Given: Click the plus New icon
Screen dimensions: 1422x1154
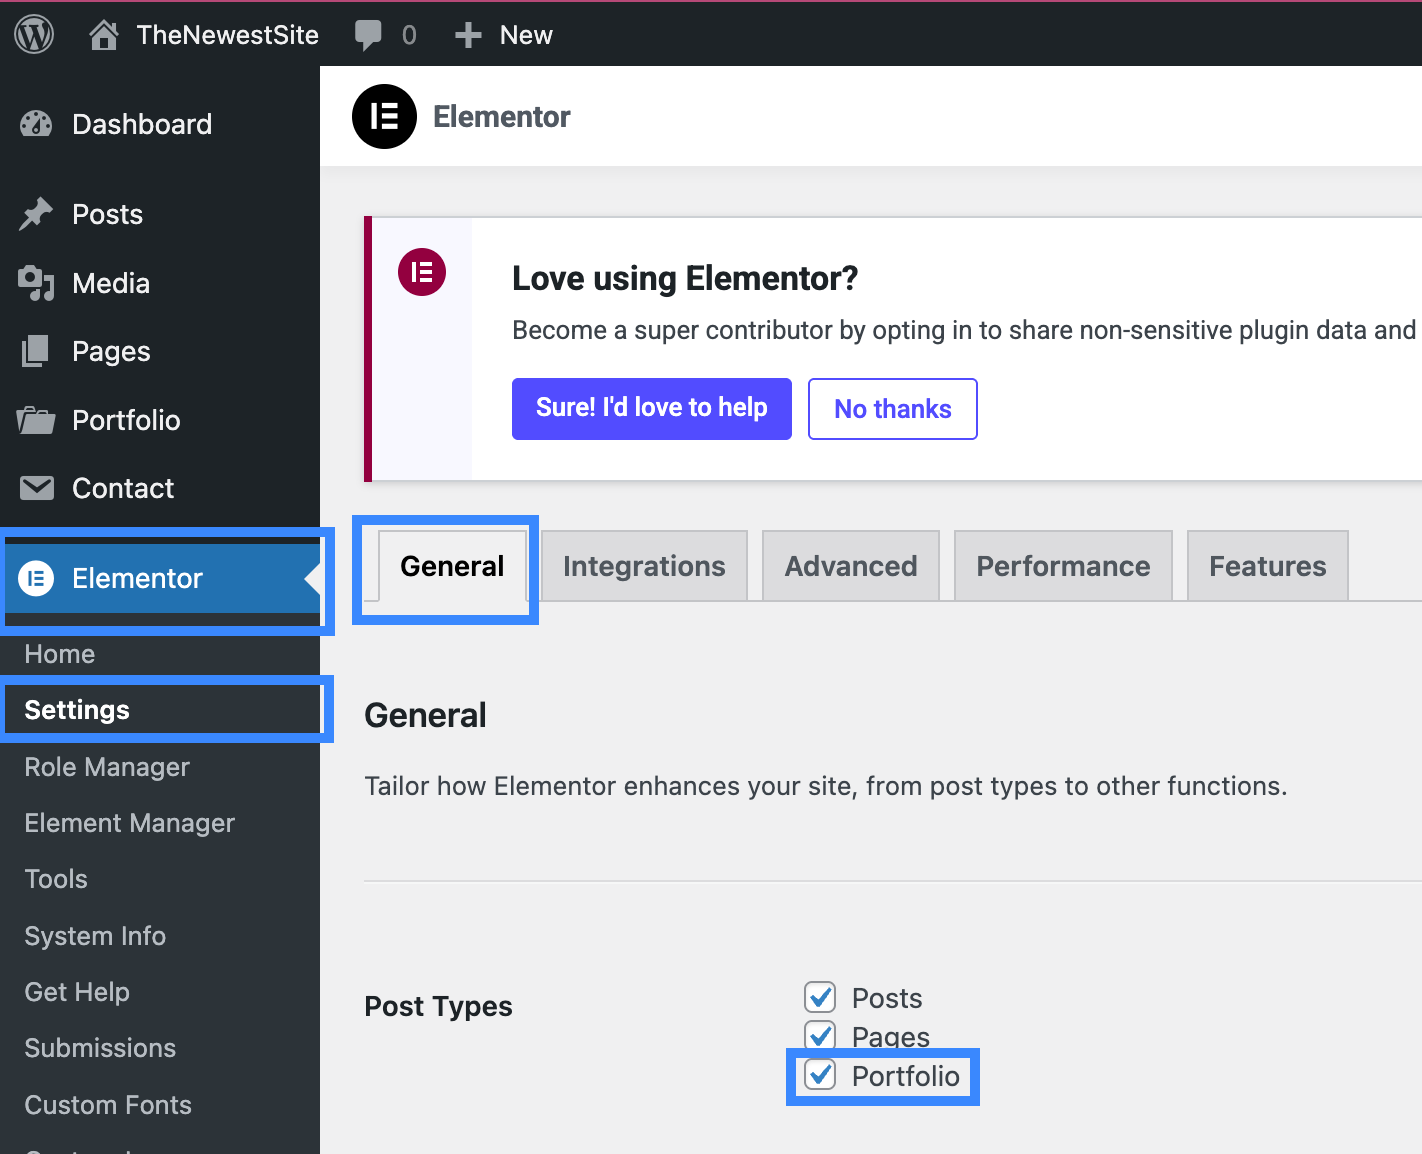Looking at the screenshot, I should (468, 35).
